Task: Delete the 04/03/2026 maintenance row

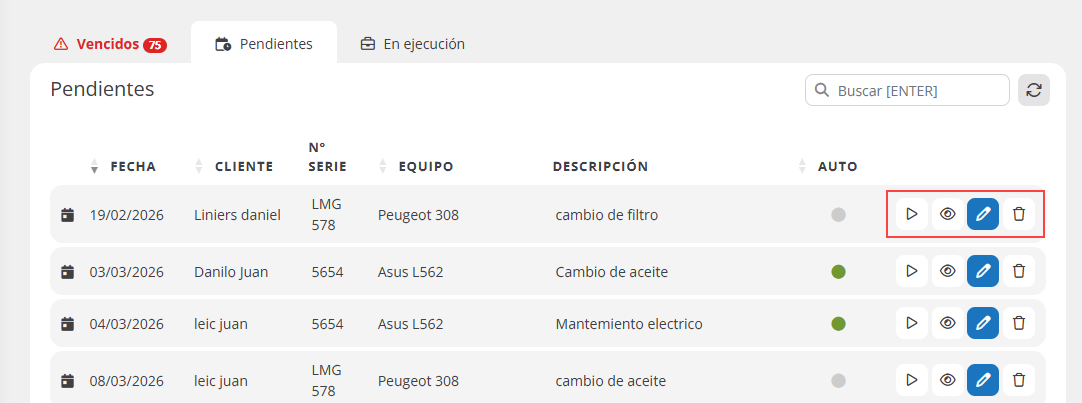Action: [x=1019, y=323]
